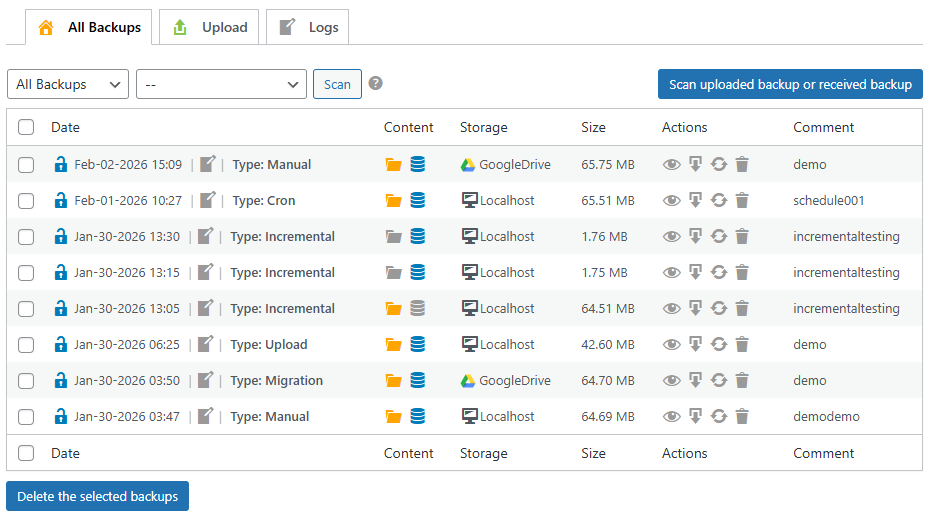Edit comment icon for Type: Cron backup

[208, 200]
